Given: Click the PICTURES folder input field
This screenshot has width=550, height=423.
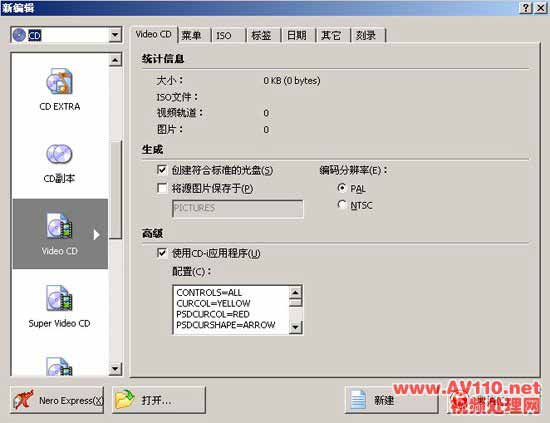Looking at the screenshot, I should (x=237, y=209).
